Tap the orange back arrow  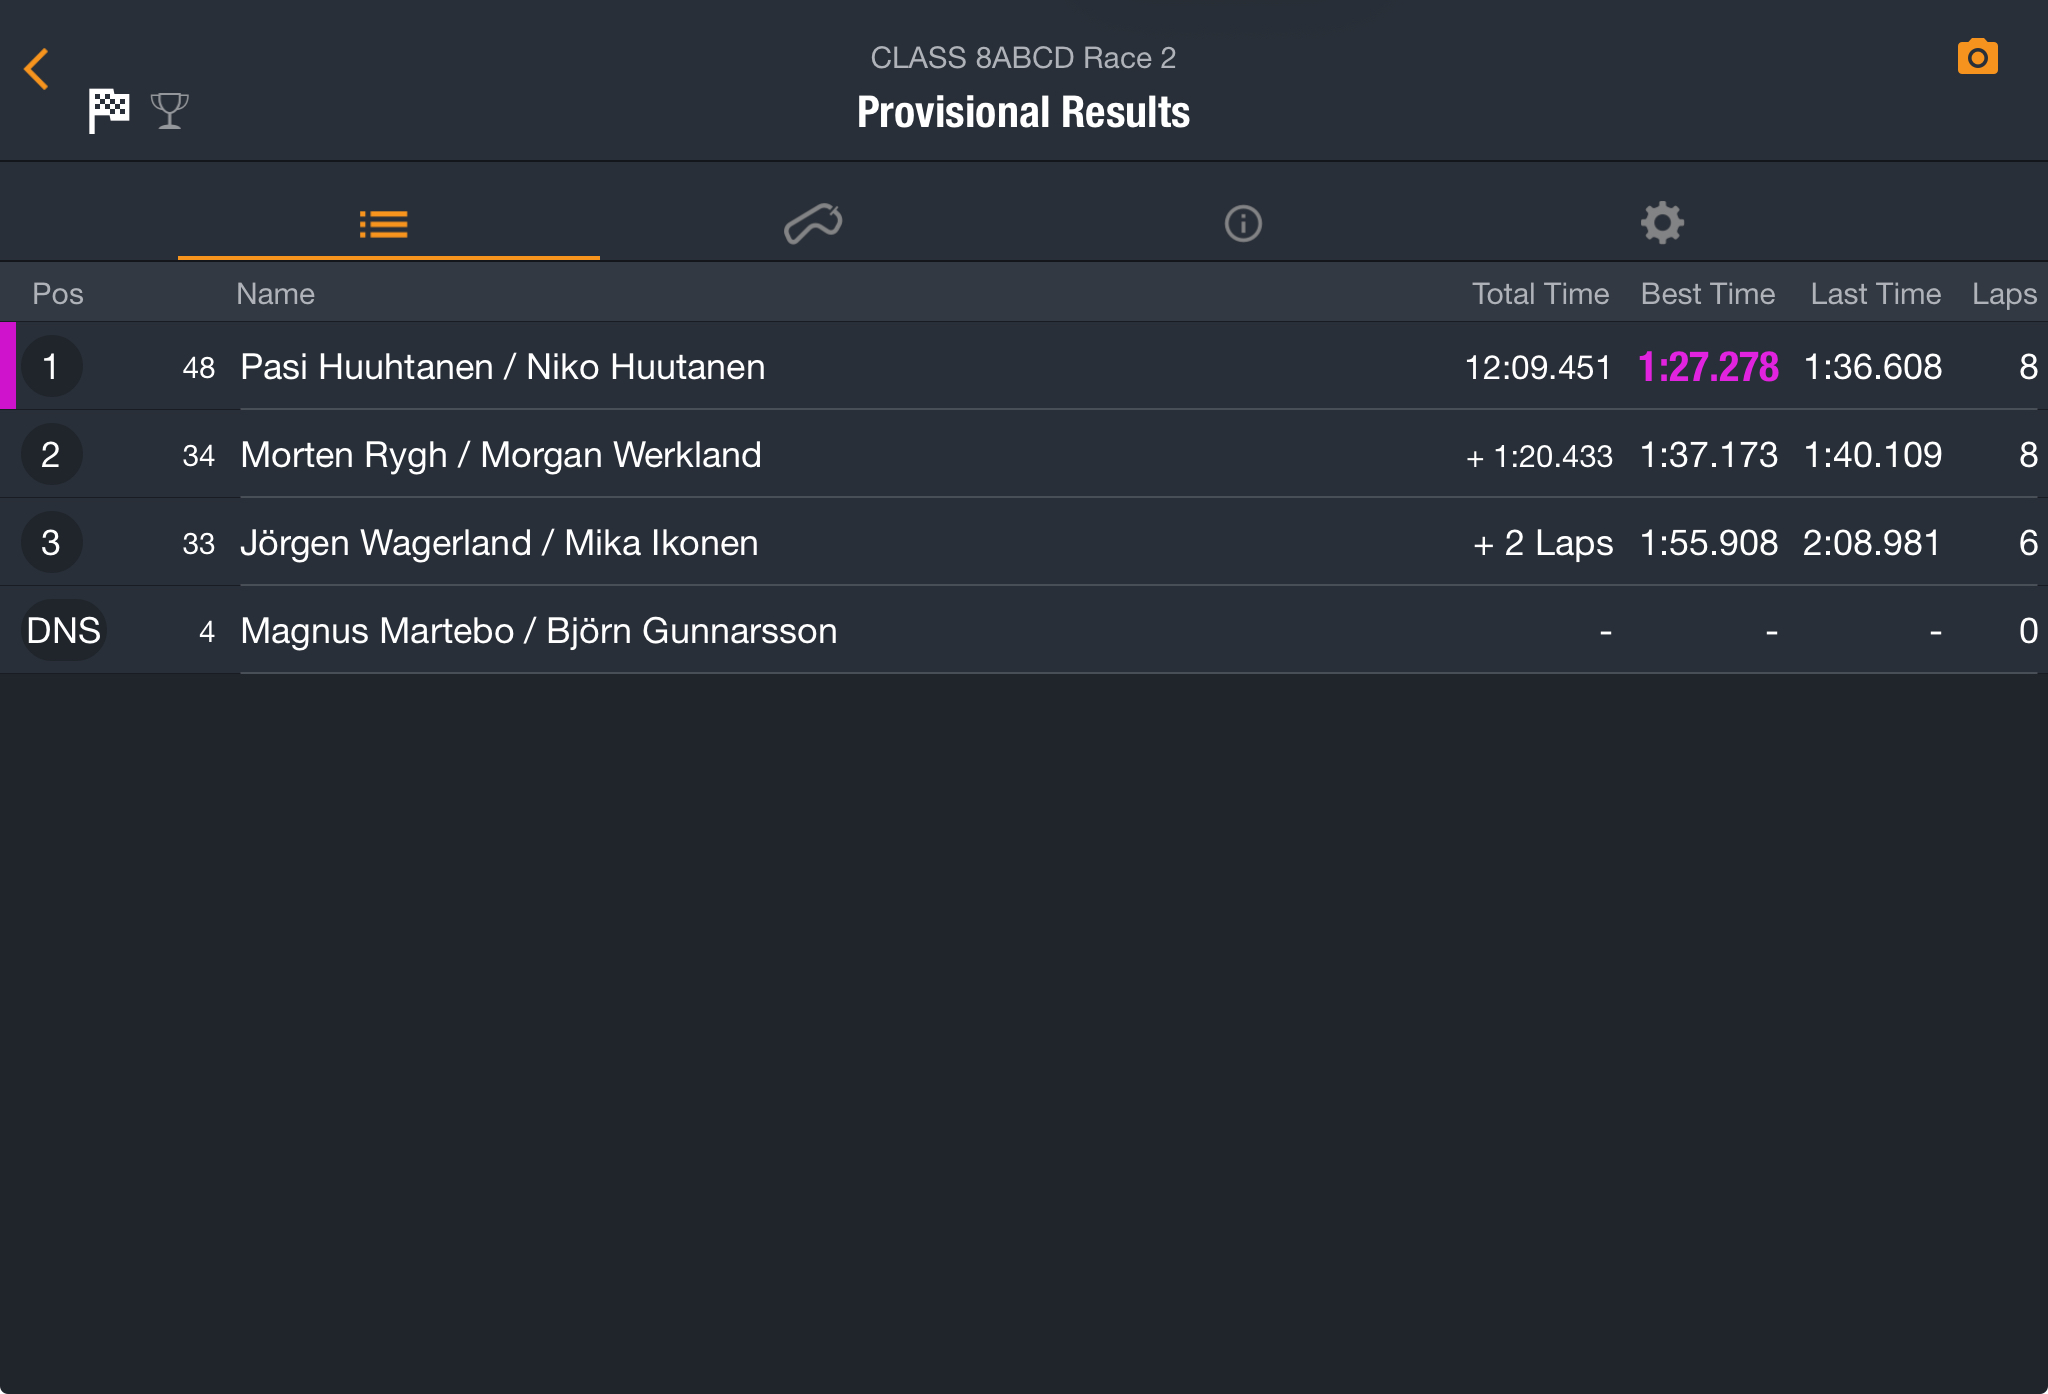(x=37, y=69)
